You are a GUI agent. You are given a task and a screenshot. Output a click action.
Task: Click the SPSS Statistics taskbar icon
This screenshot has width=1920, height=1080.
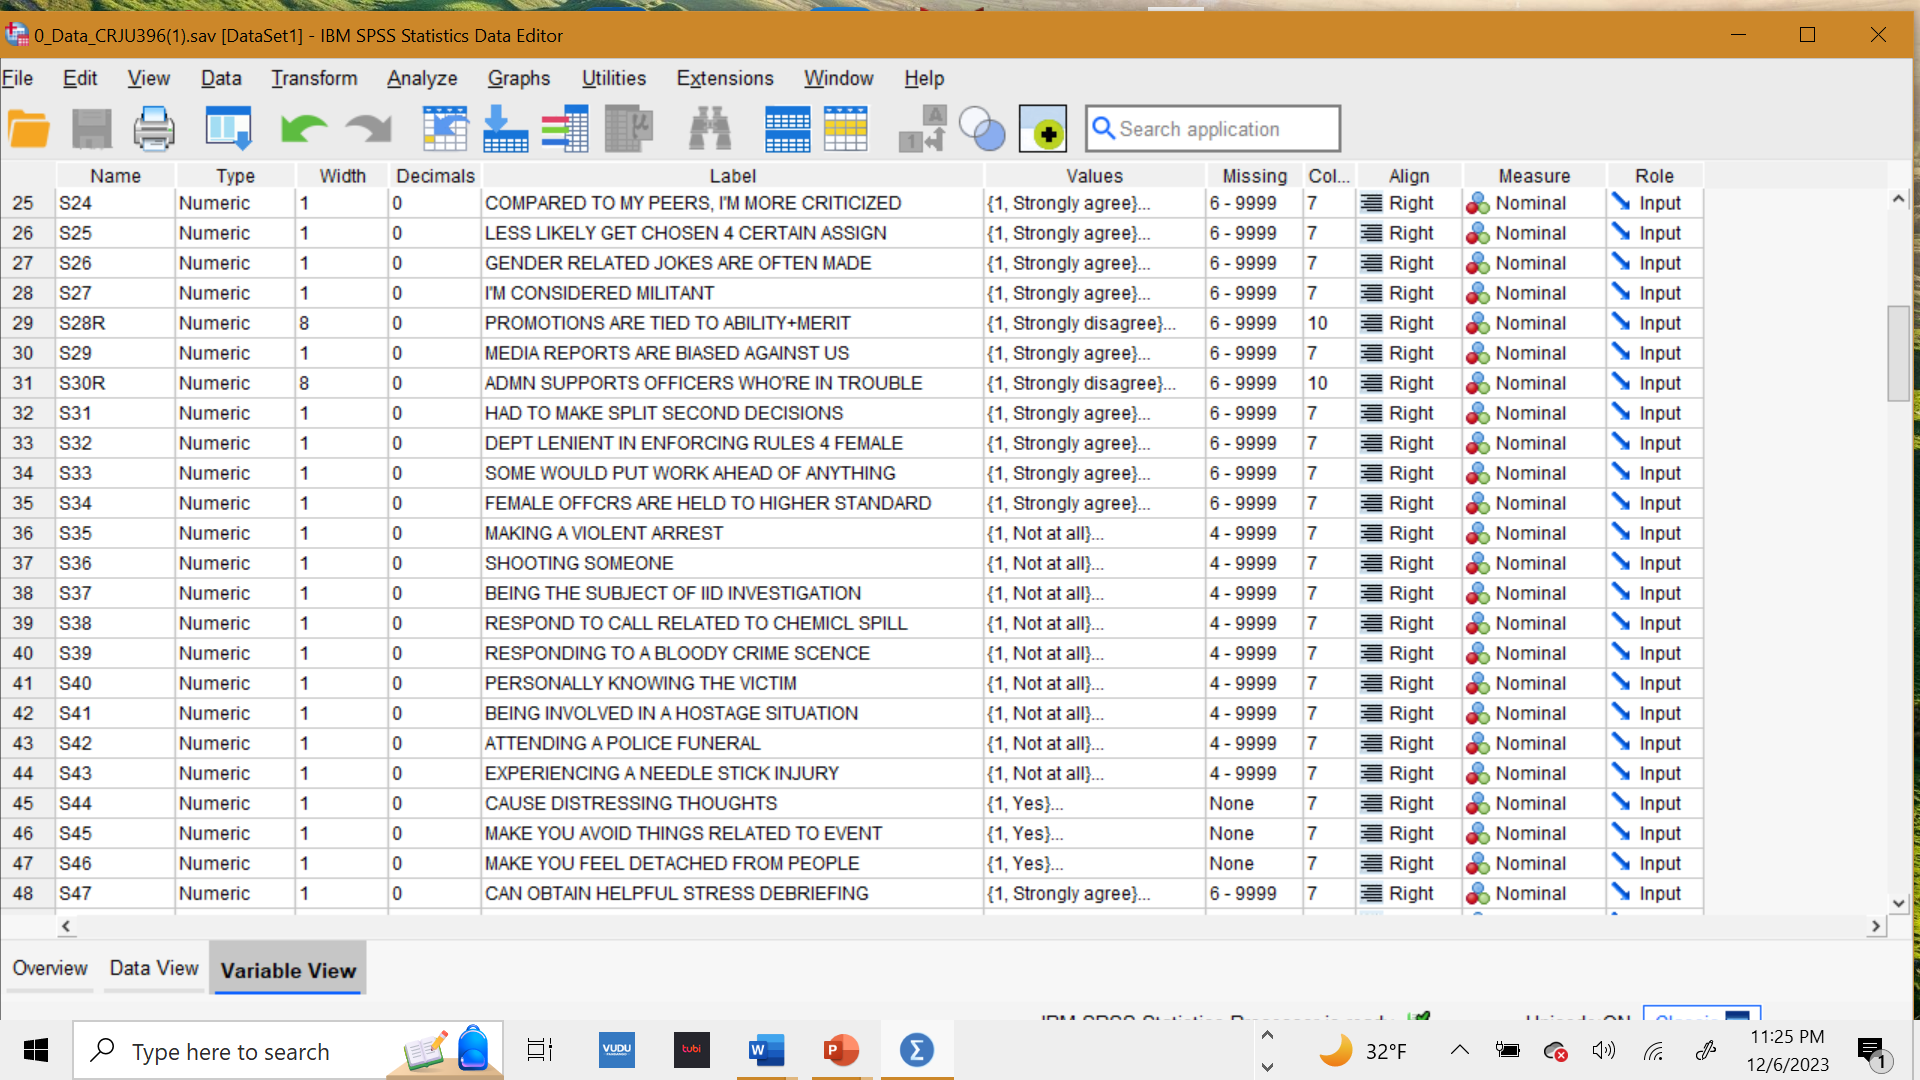coord(917,1050)
